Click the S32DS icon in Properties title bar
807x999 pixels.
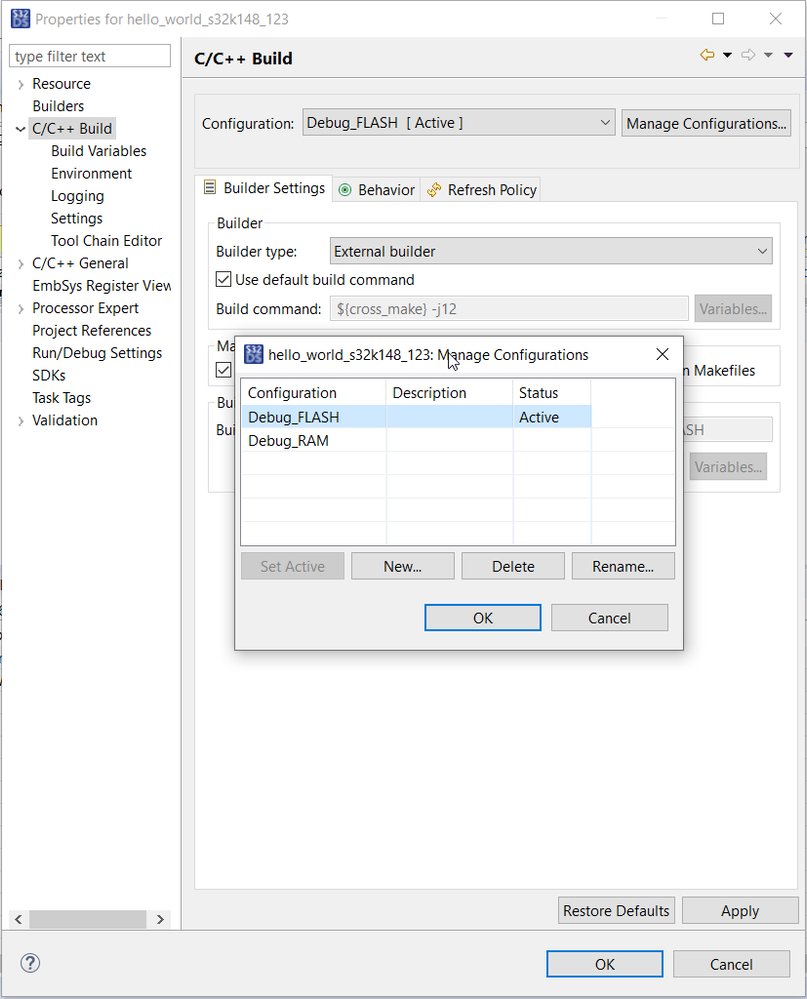(20, 19)
